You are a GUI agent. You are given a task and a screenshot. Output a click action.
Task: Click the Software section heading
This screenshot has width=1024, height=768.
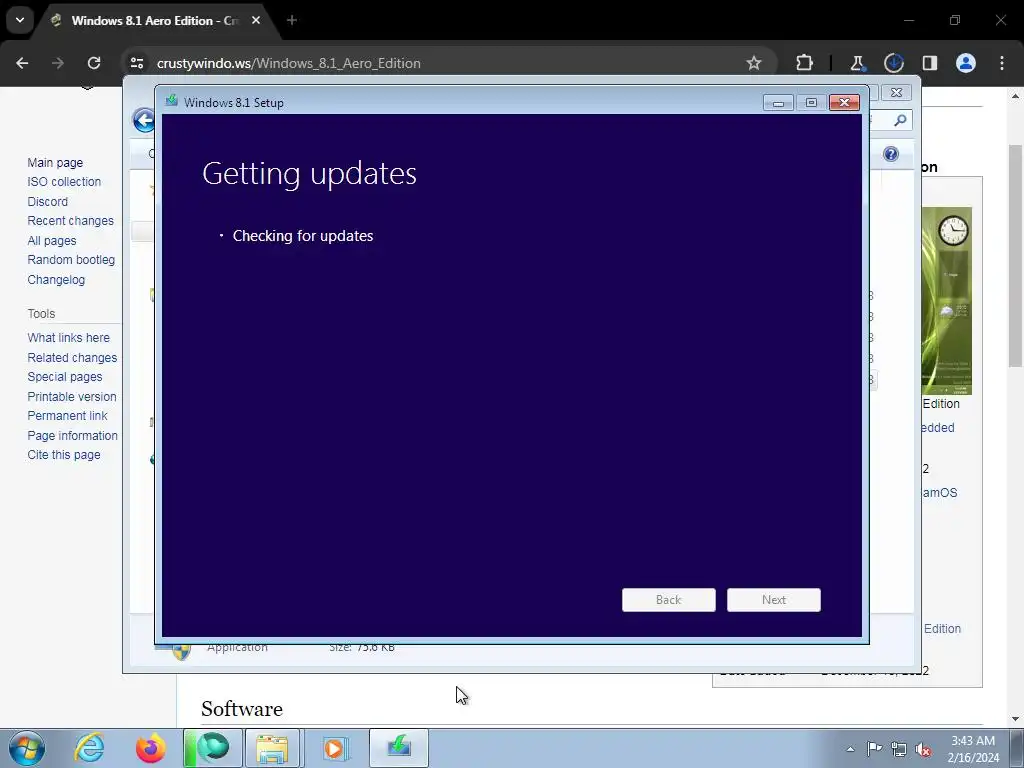tap(242, 709)
